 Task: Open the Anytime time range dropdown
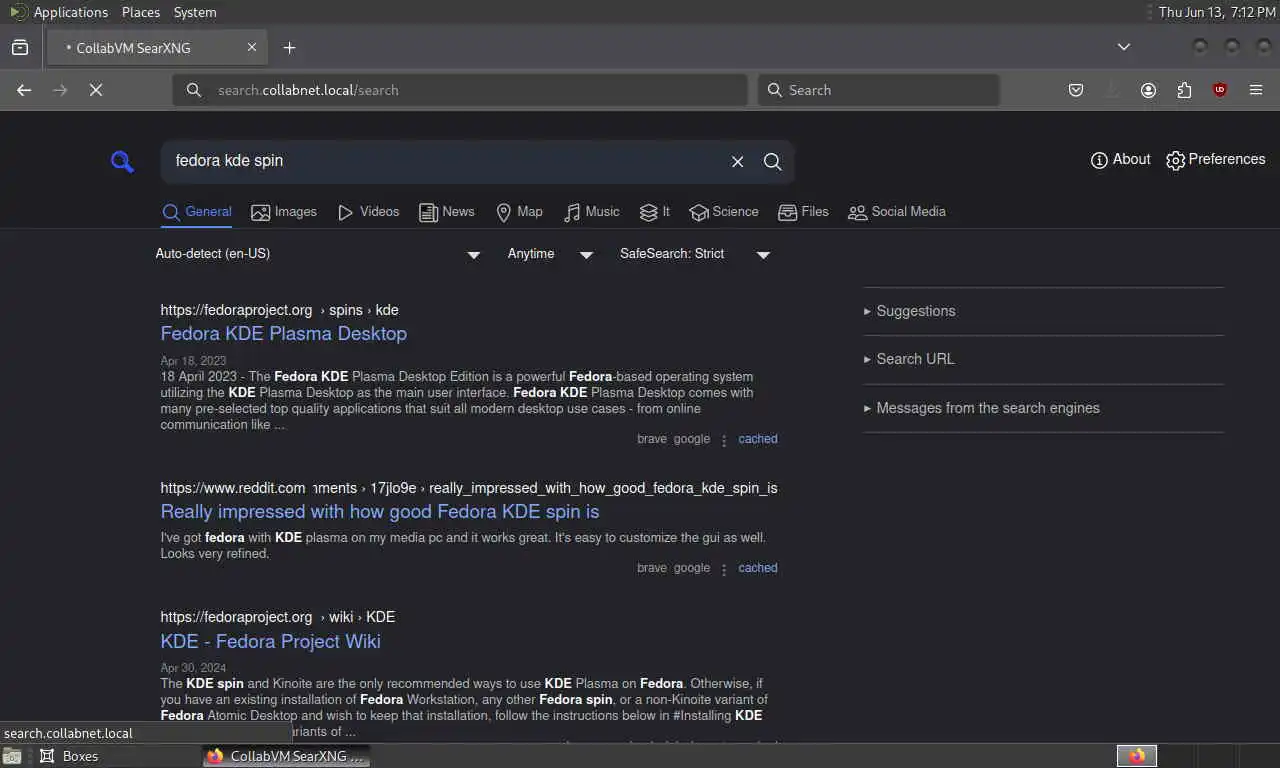pos(550,254)
